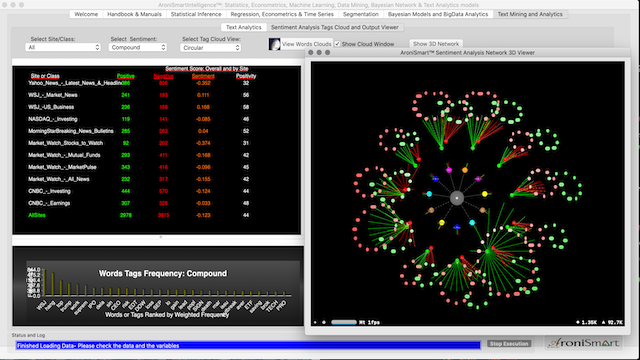Toggle the Show Cloud Window checkbox

click(337, 44)
